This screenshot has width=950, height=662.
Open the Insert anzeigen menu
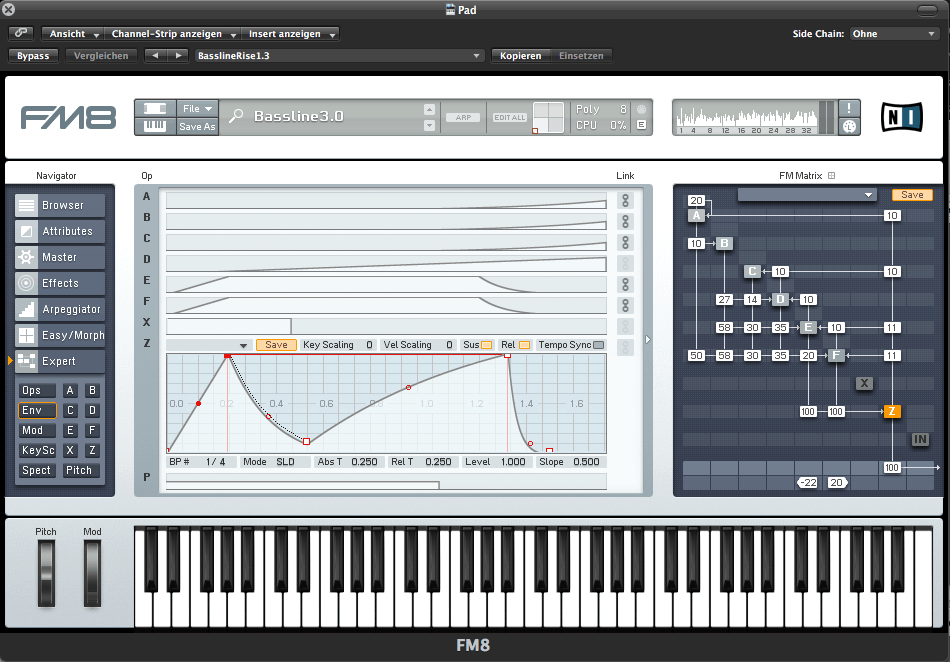tap(290, 33)
